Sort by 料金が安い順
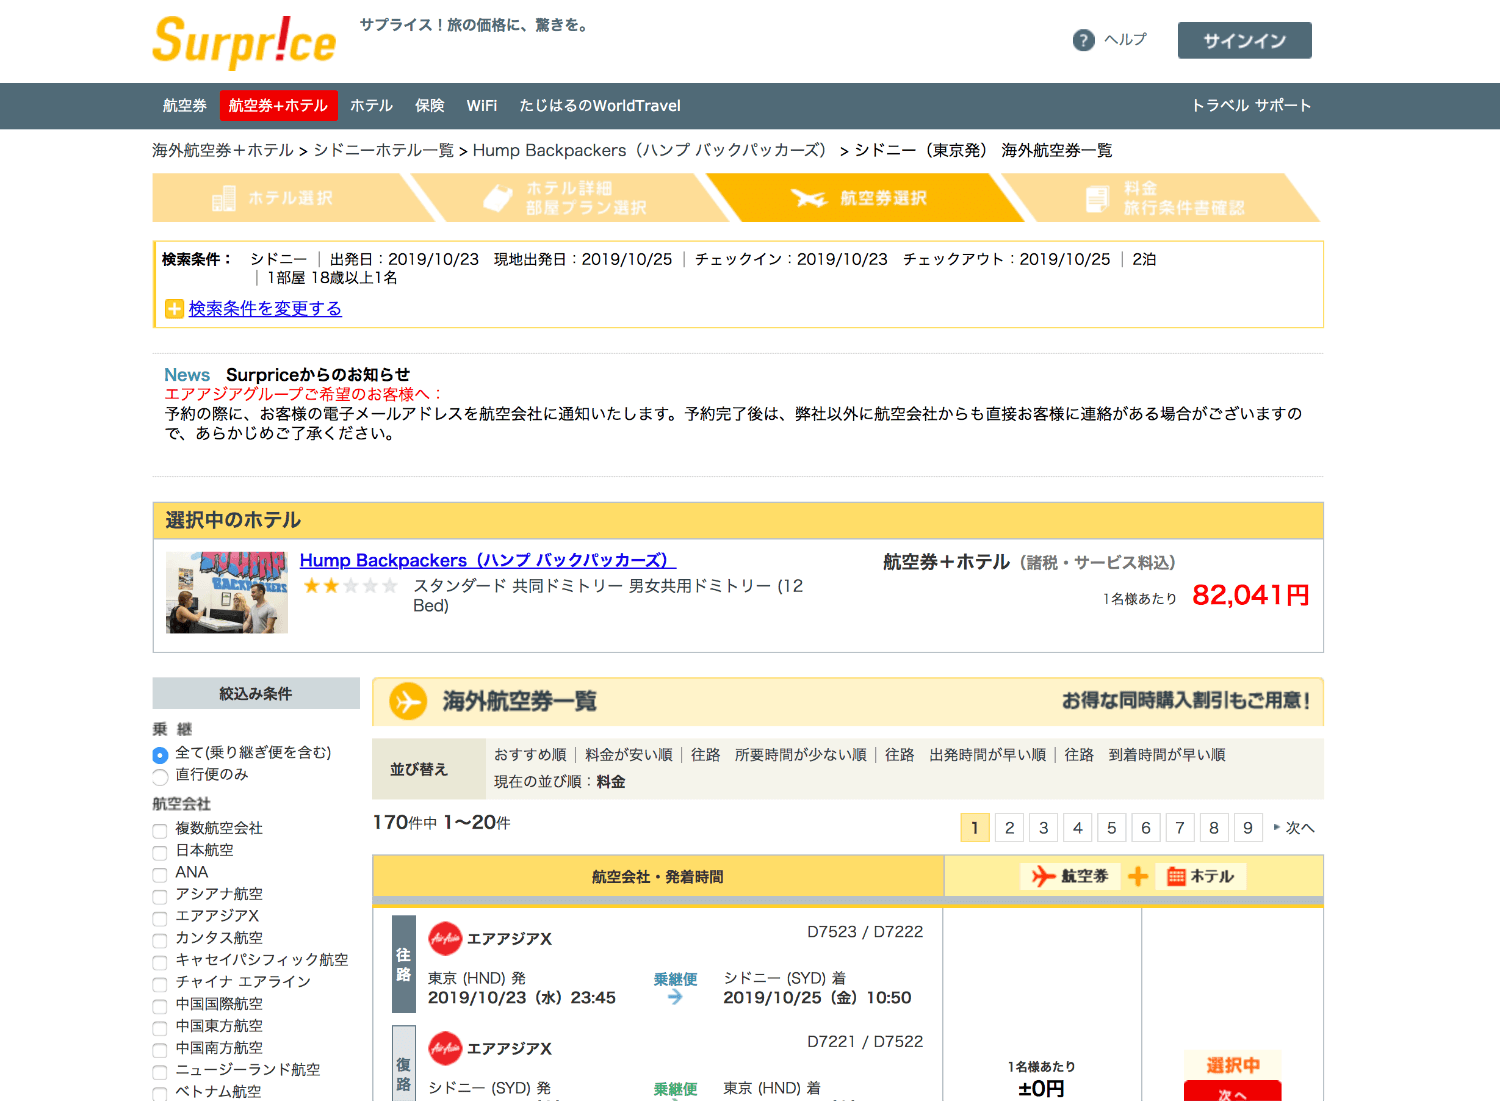The width and height of the screenshot is (1500, 1101). click(629, 755)
